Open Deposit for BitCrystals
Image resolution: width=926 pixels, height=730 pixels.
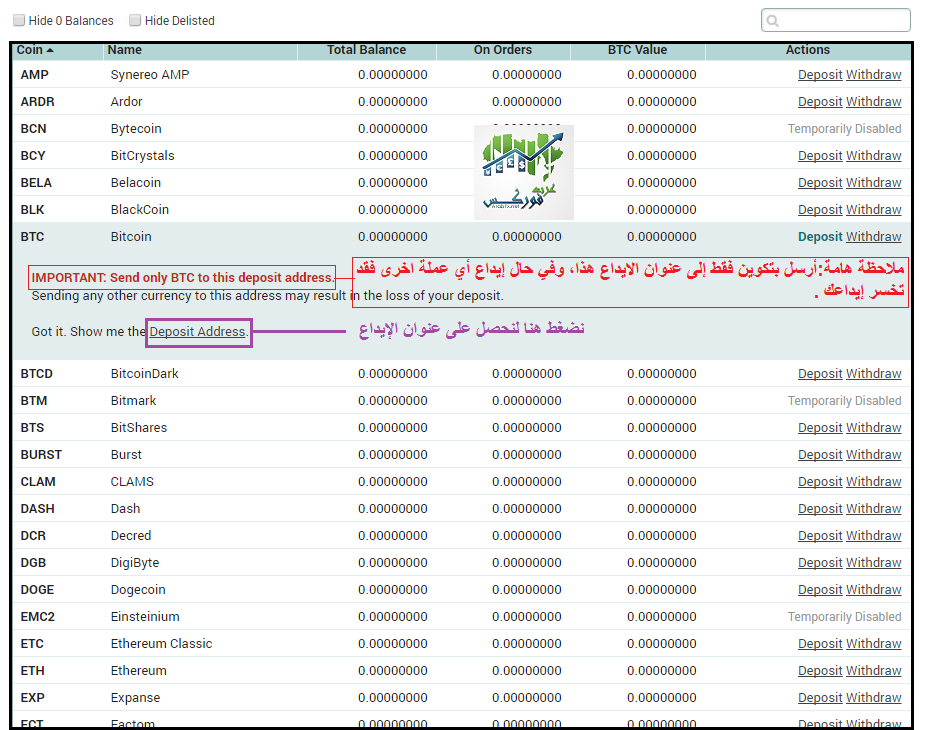[x=820, y=156]
